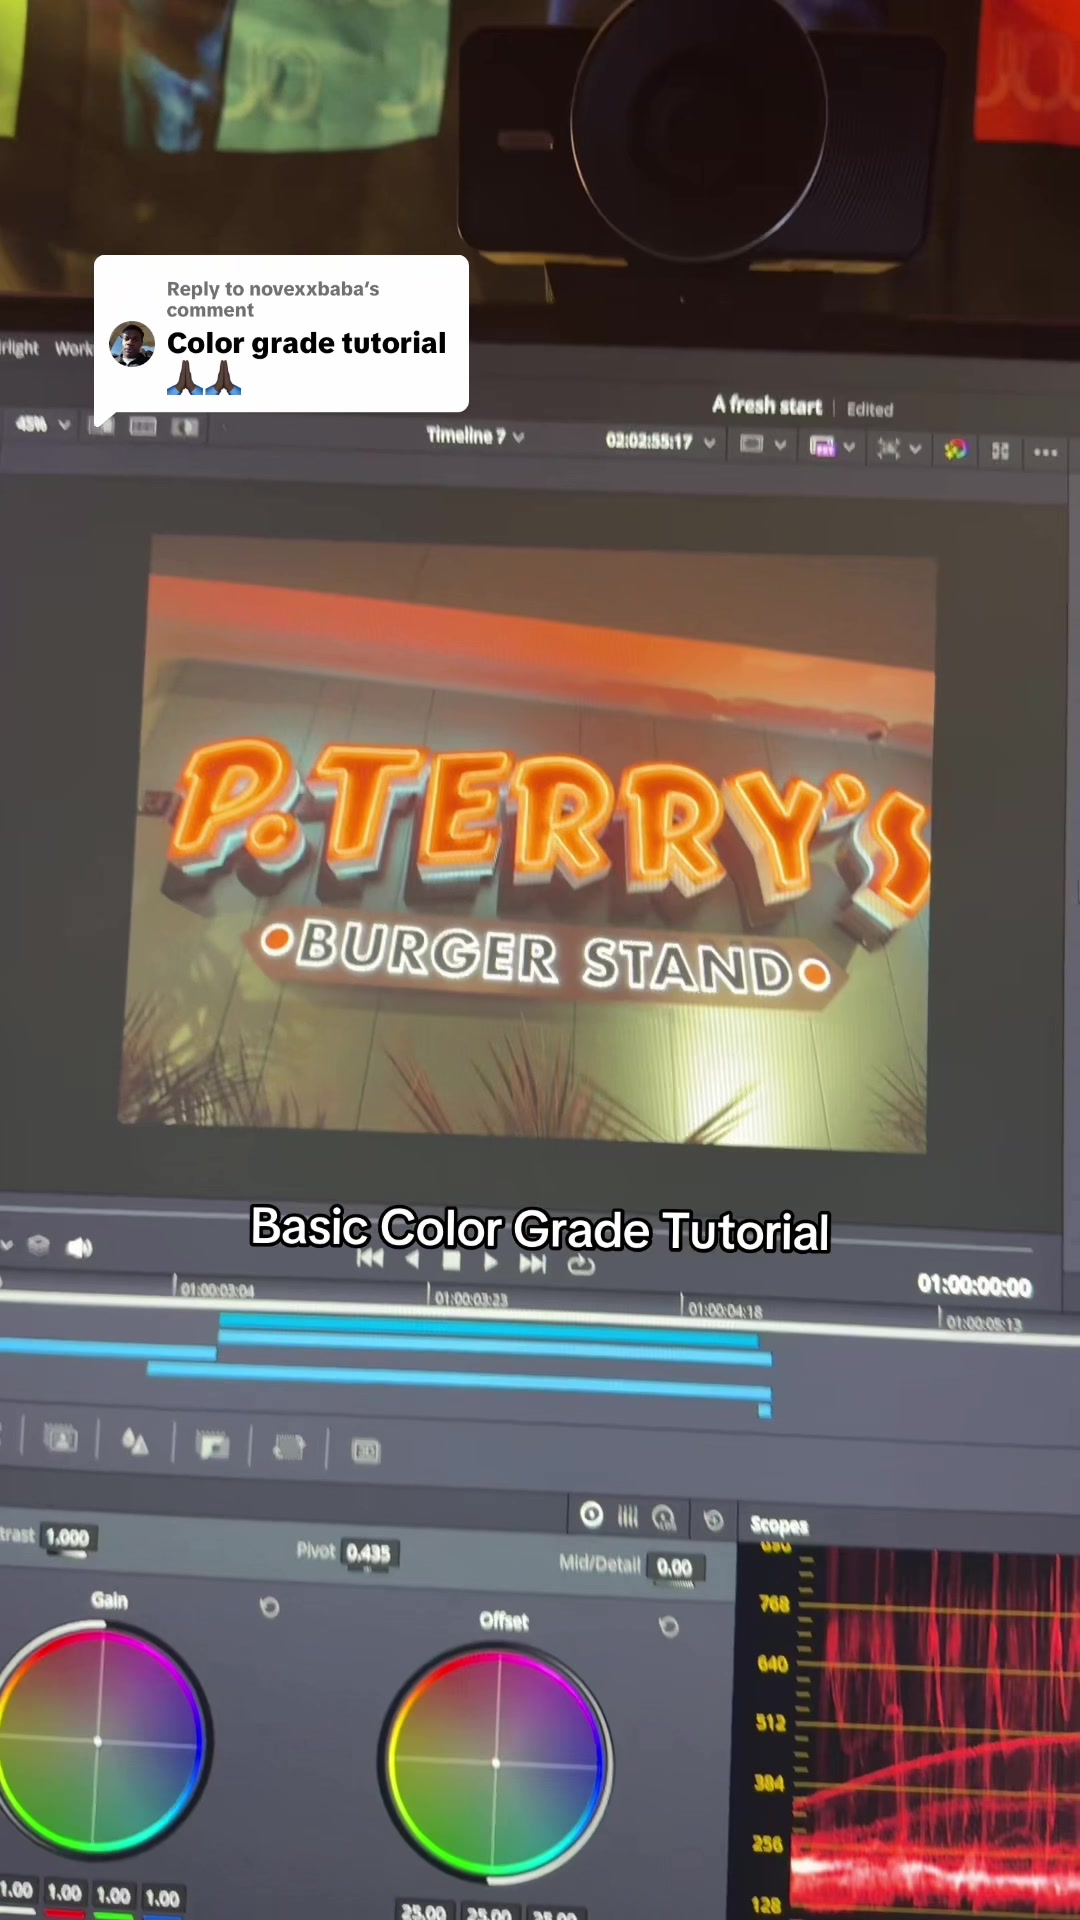Click the Offset master wheel ring

607,1765
